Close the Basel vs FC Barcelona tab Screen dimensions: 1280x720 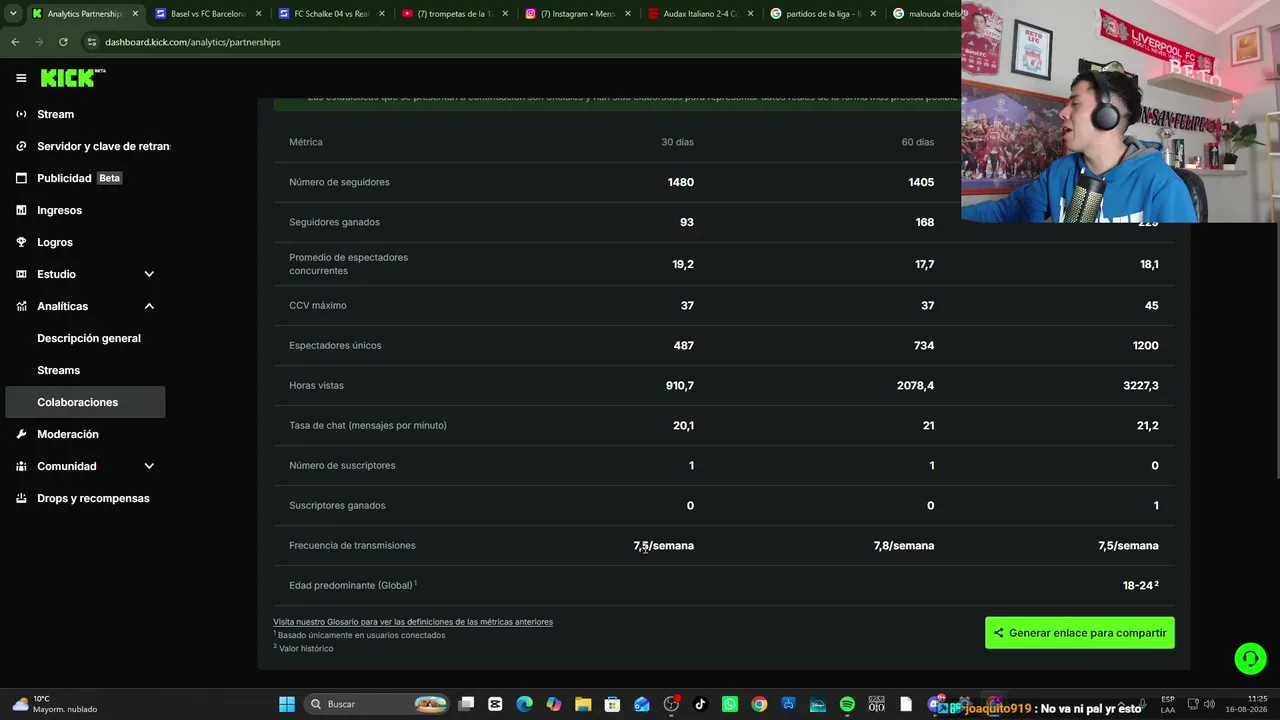pos(258,14)
